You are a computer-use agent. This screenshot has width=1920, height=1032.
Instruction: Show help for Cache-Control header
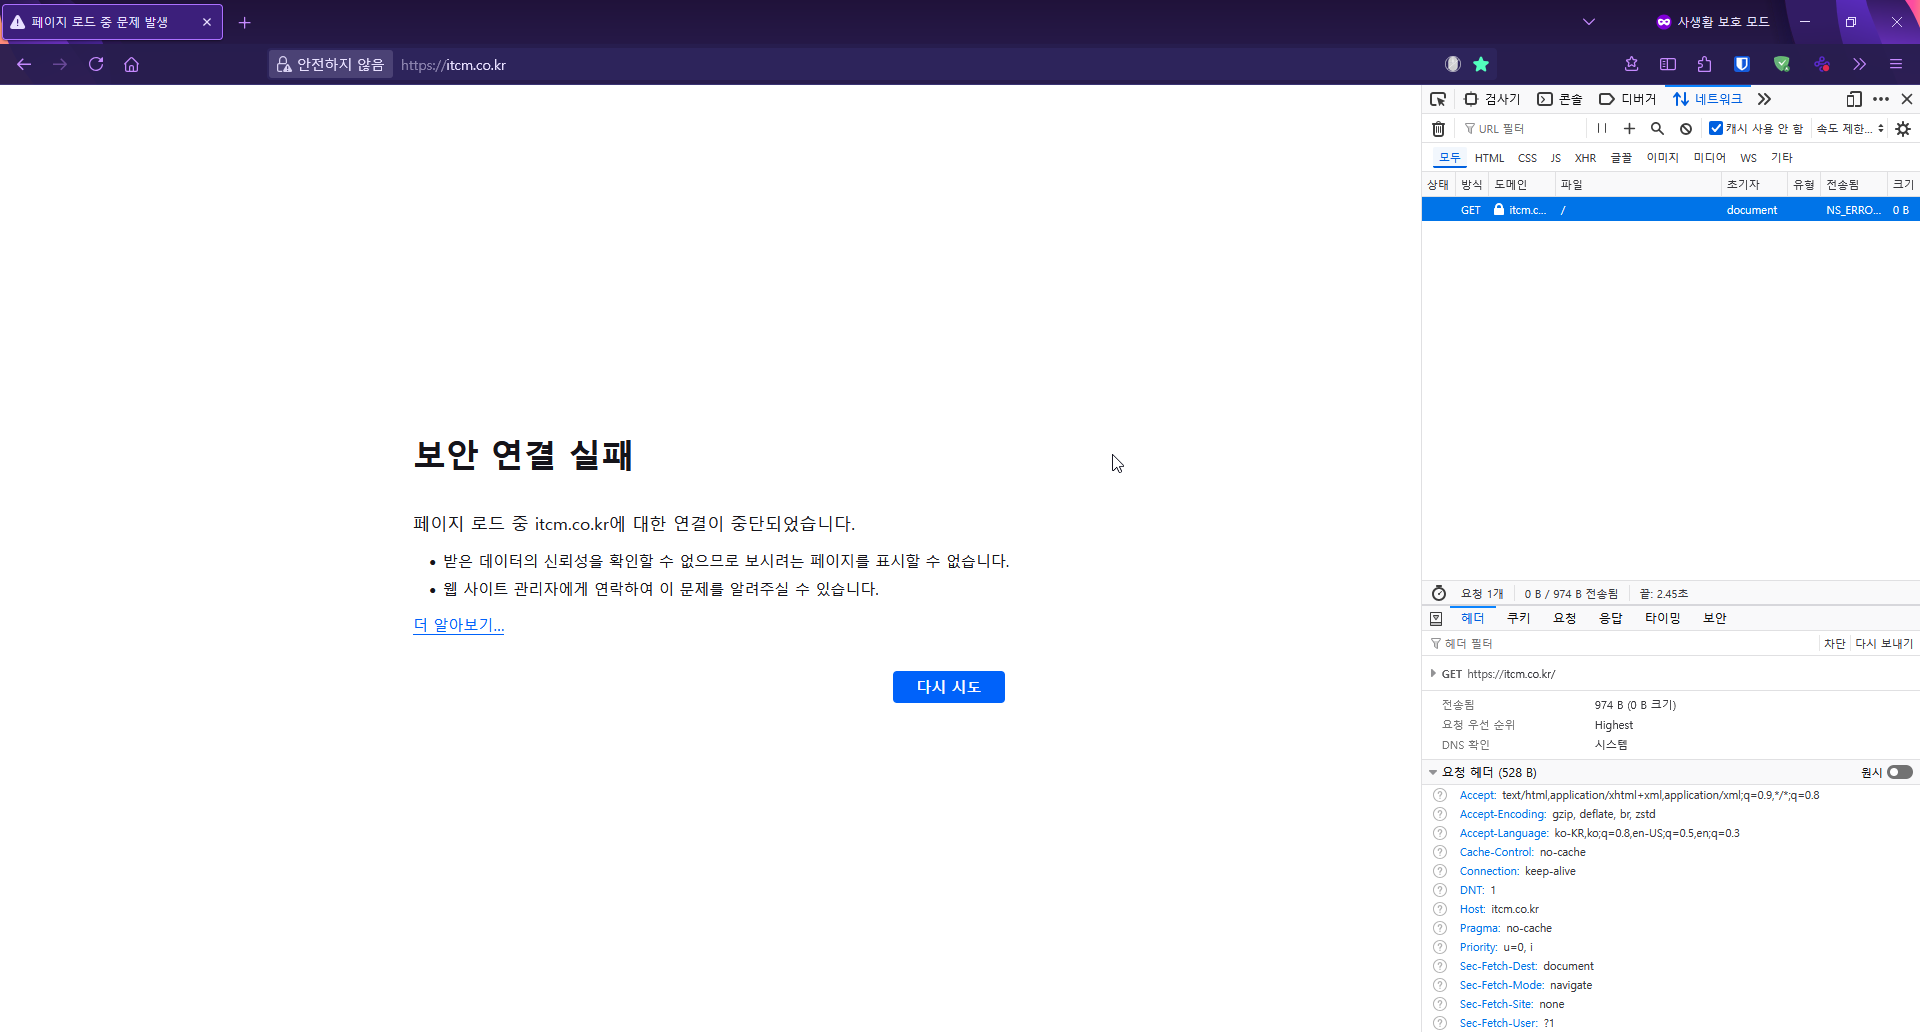pos(1440,852)
